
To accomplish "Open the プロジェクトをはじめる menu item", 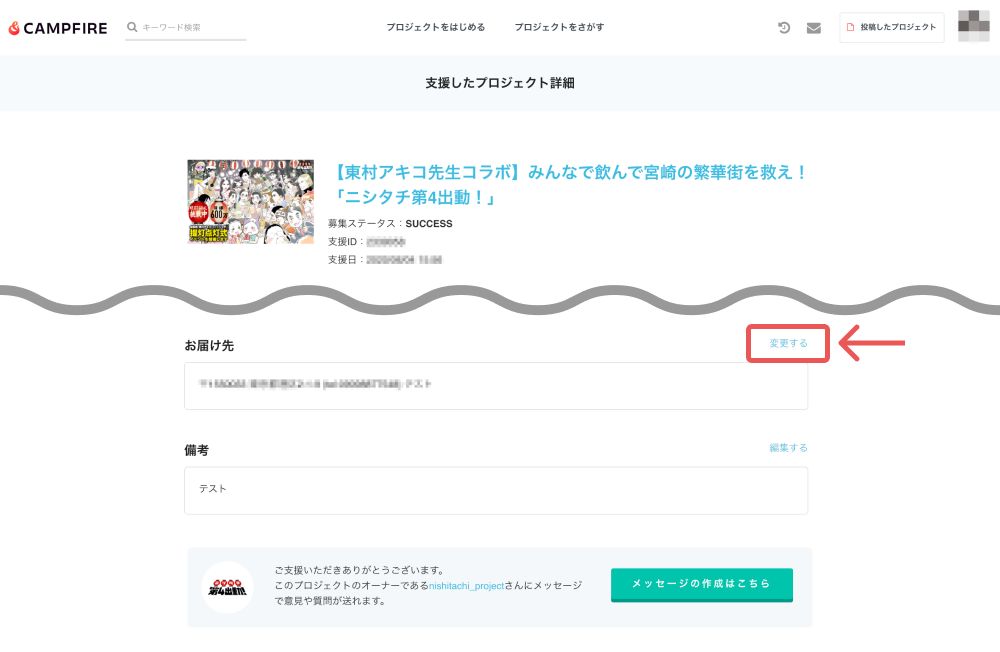I will [x=435, y=28].
